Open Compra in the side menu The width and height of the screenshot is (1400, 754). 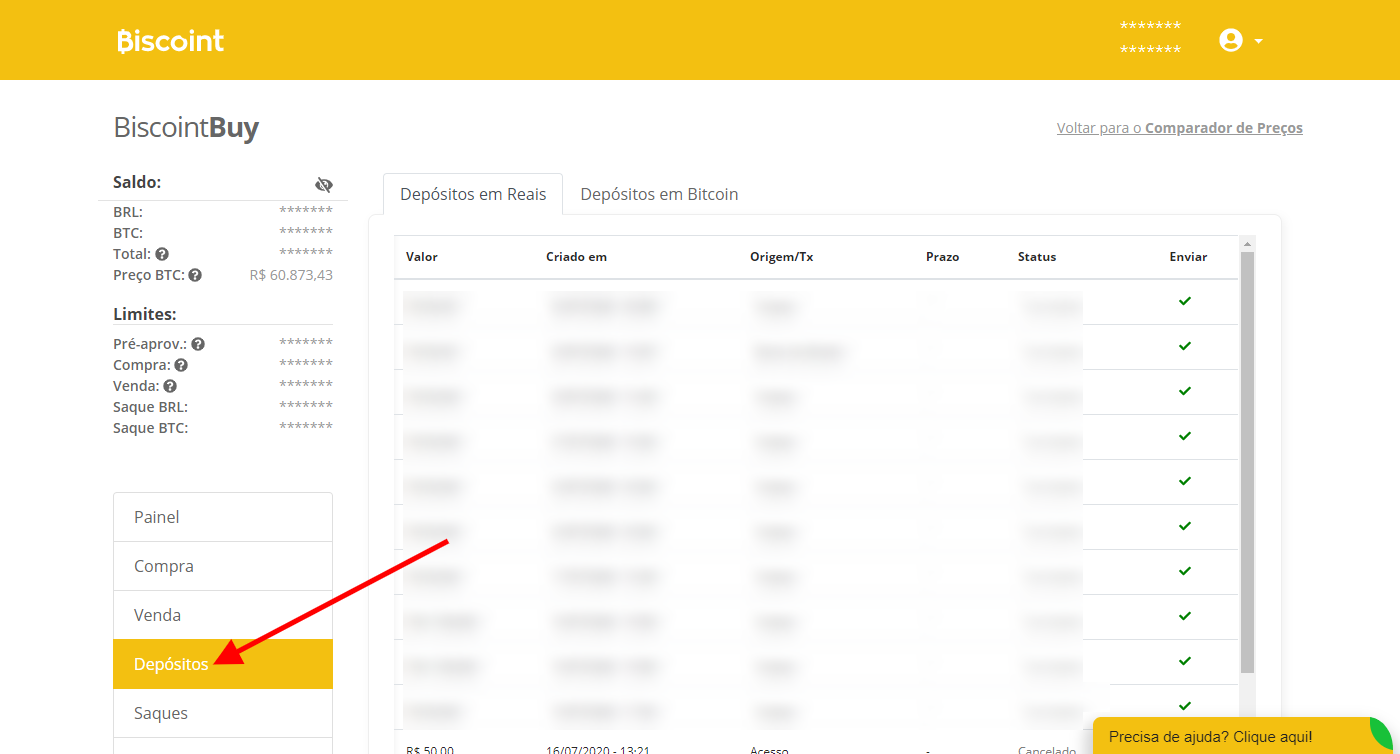click(x=223, y=566)
